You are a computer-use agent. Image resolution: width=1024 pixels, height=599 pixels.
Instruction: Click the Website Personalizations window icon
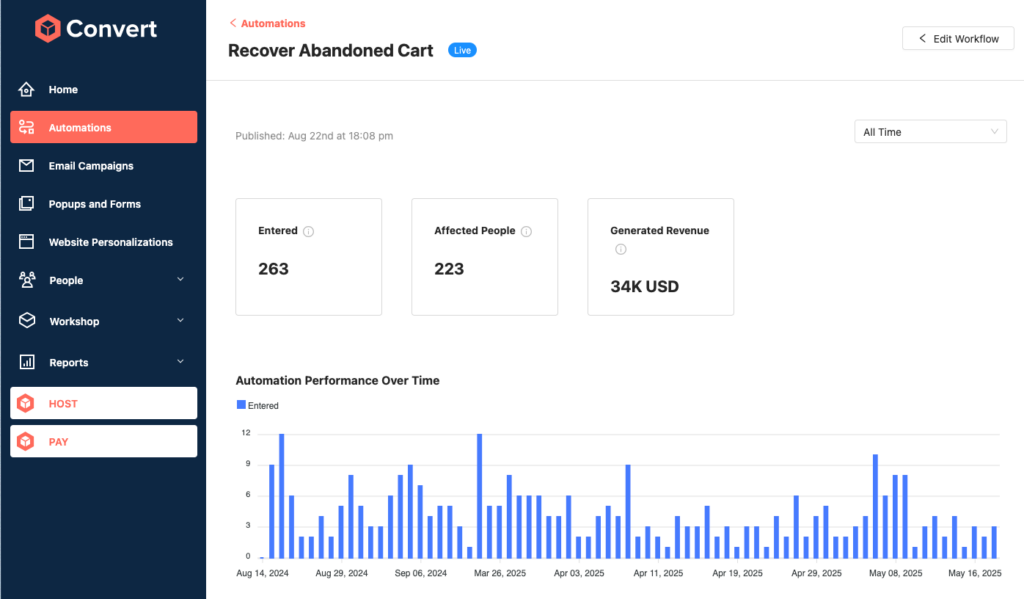click(x=26, y=242)
